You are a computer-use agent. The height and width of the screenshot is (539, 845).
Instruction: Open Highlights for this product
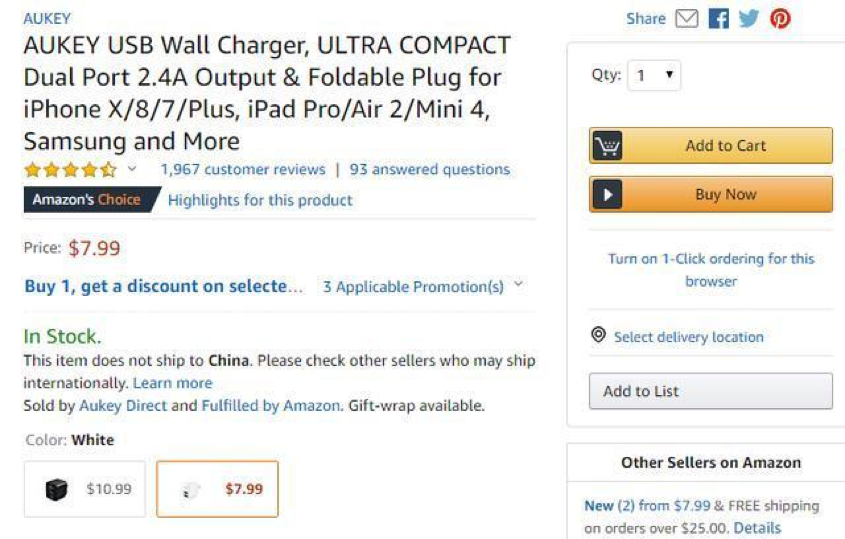260,200
